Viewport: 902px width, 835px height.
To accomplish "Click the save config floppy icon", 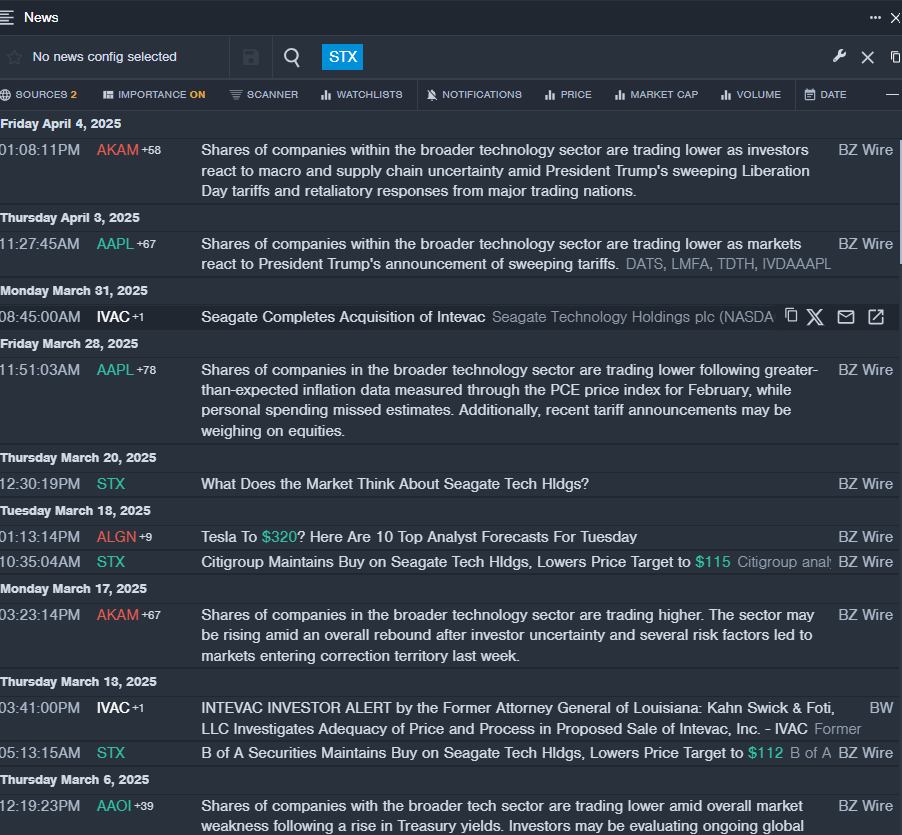I will click(x=251, y=57).
